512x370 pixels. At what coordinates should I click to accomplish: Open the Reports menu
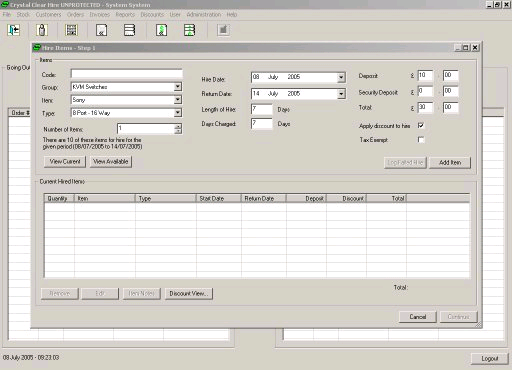tap(125, 14)
